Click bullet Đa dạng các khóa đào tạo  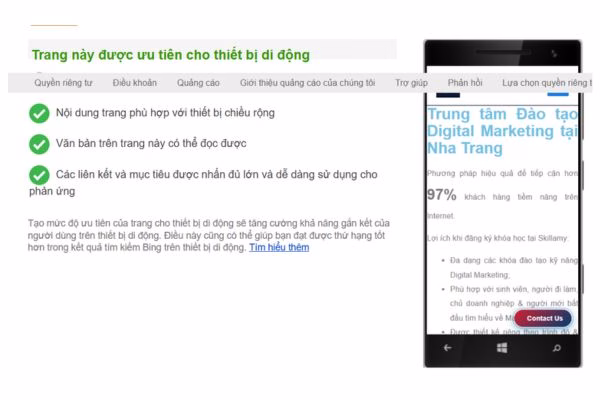click(x=514, y=268)
